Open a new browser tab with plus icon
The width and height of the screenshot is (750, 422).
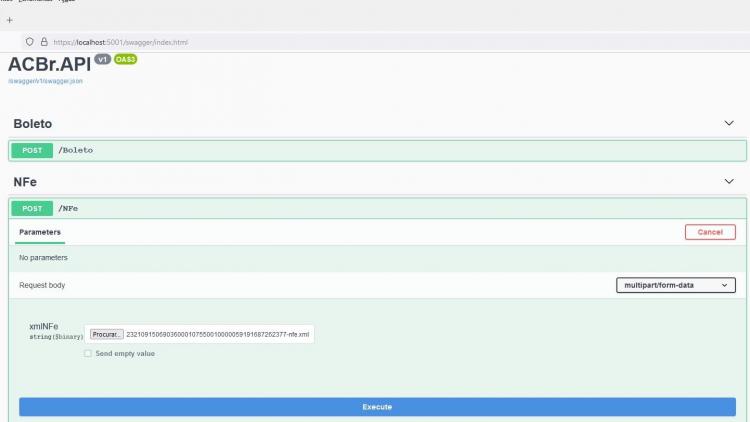pyautogui.click(x=10, y=20)
